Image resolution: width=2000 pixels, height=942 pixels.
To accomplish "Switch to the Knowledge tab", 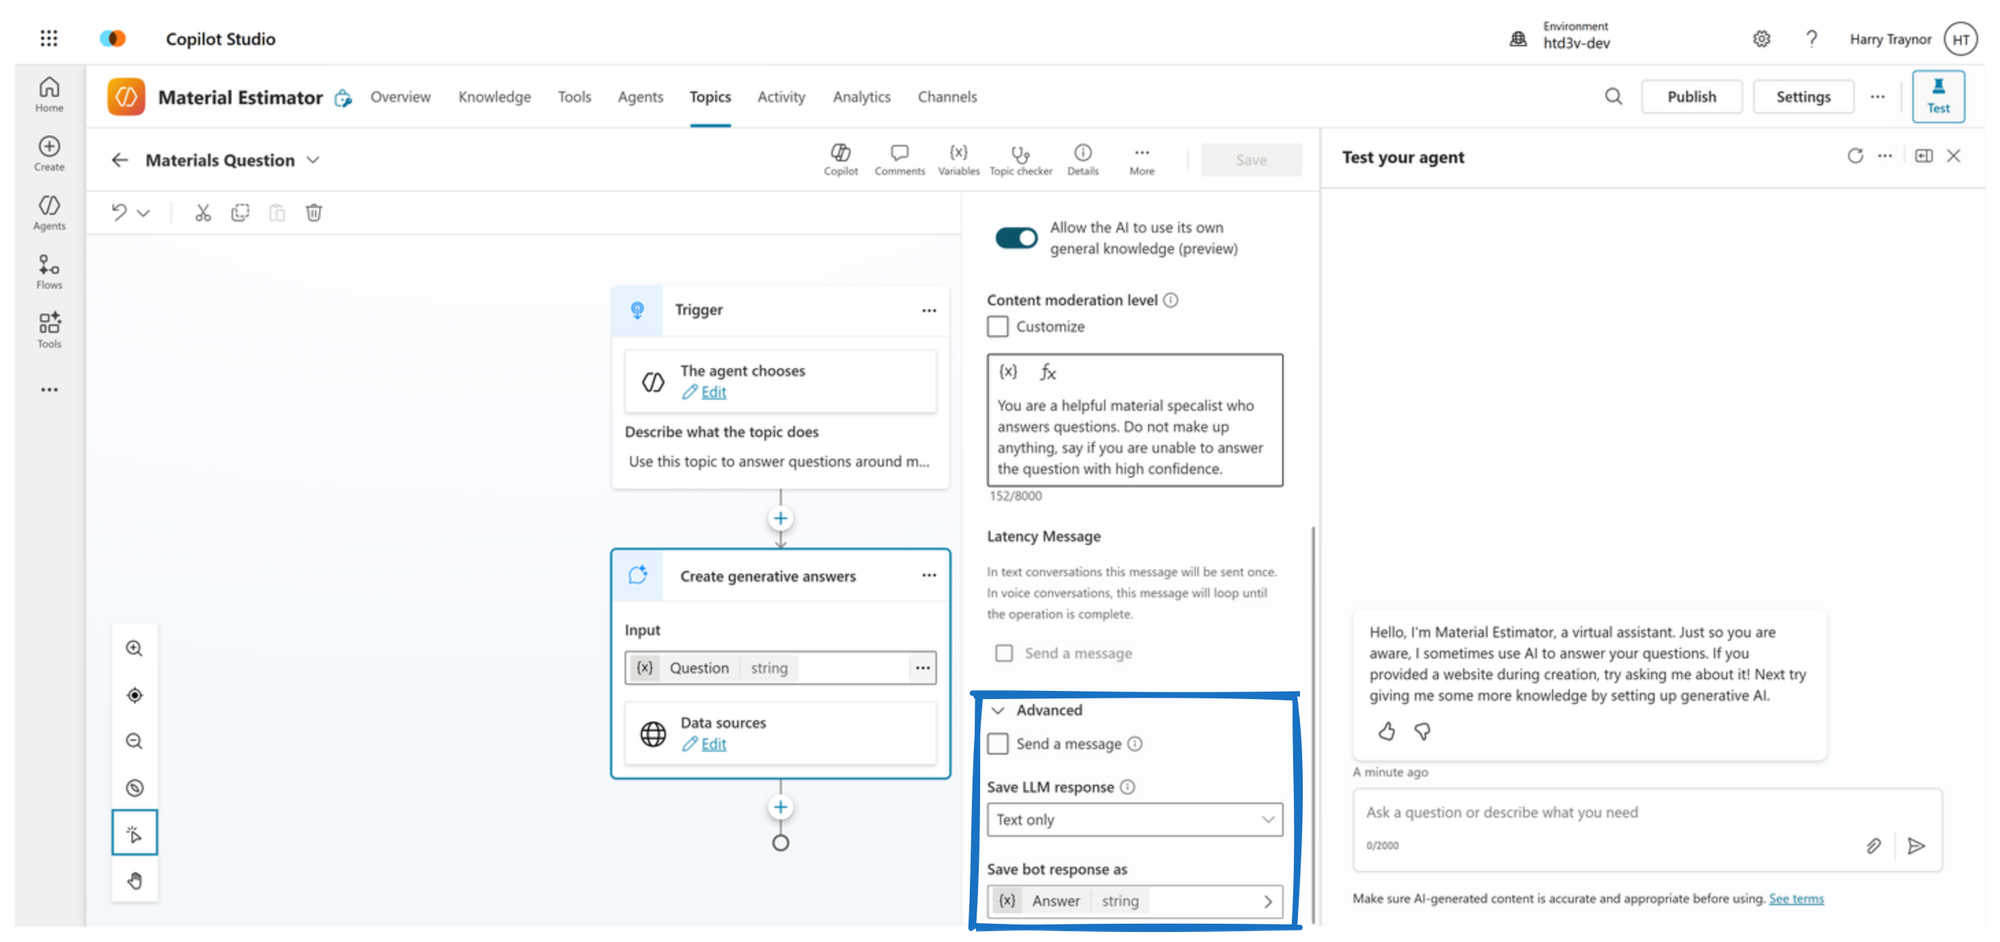I will coord(494,97).
